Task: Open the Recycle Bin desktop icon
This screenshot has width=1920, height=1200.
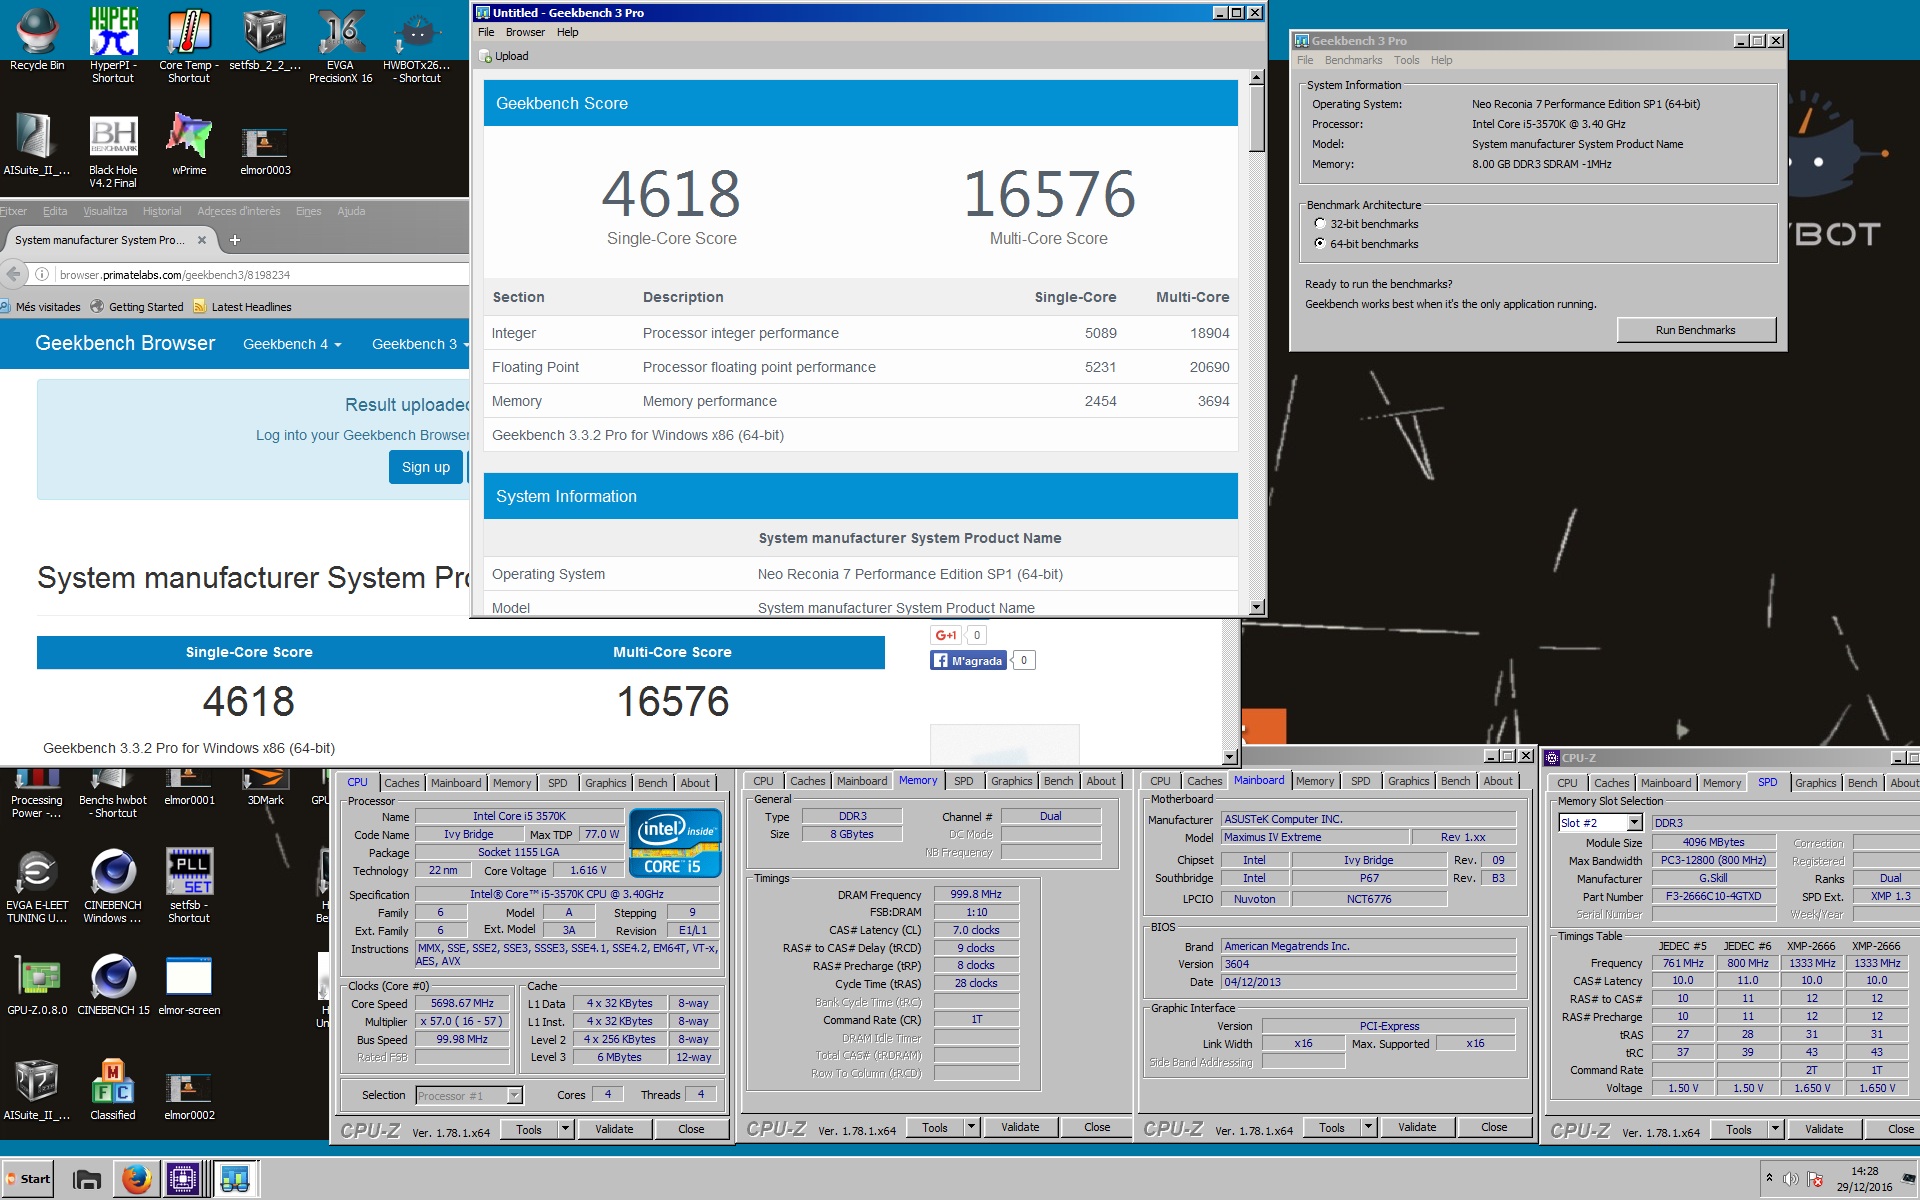Action: [x=37, y=40]
